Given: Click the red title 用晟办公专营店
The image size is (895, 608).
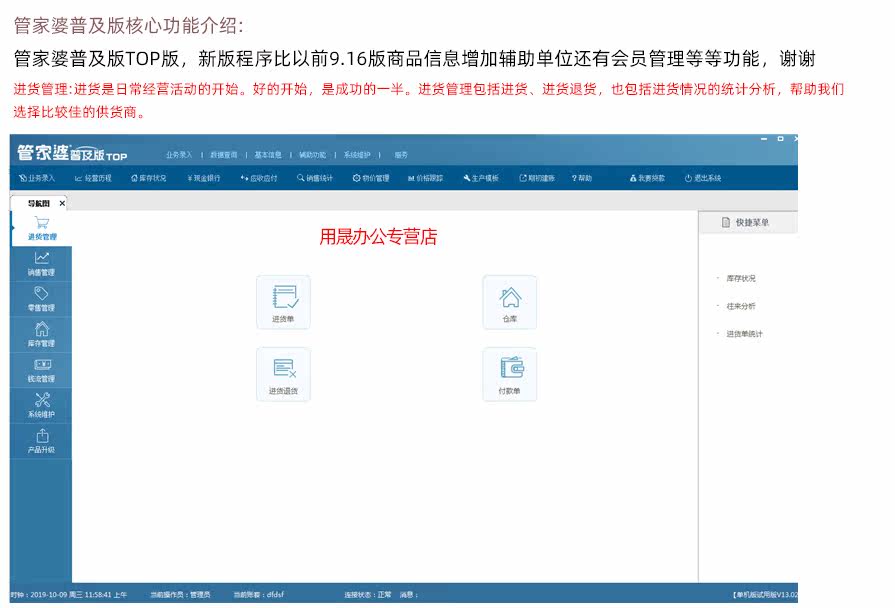Looking at the screenshot, I should click(378, 236).
